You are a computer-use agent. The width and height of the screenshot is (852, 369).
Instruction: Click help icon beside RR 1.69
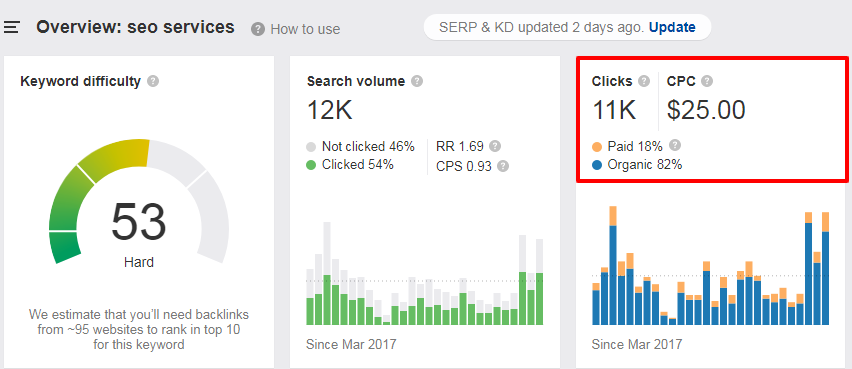[x=494, y=146]
